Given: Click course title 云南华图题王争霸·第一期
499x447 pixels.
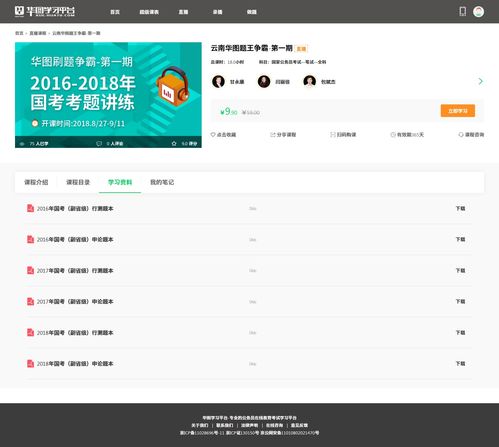Looking at the screenshot, I should pos(252,48).
